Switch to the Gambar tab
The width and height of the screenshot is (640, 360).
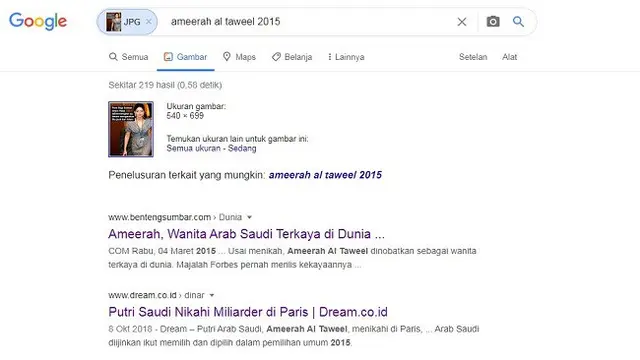pyautogui.click(x=186, y=57)
